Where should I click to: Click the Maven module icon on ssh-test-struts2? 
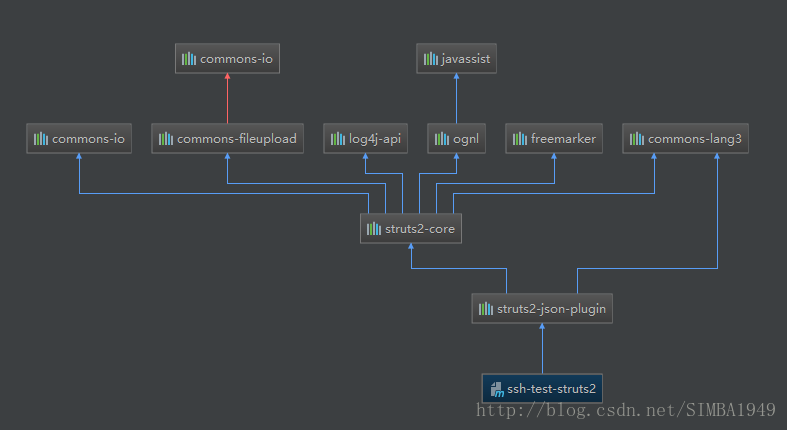(497, 389)
